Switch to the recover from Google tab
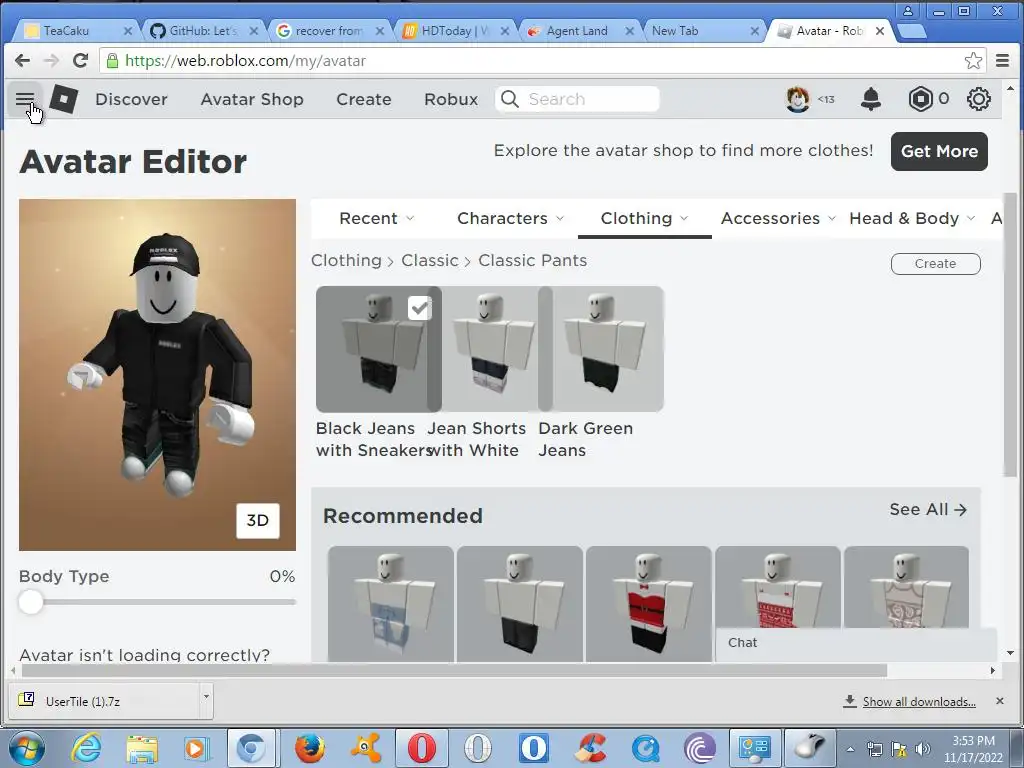Image resolution: width=1024 pixels, height=768 pixels. [328, 31]
